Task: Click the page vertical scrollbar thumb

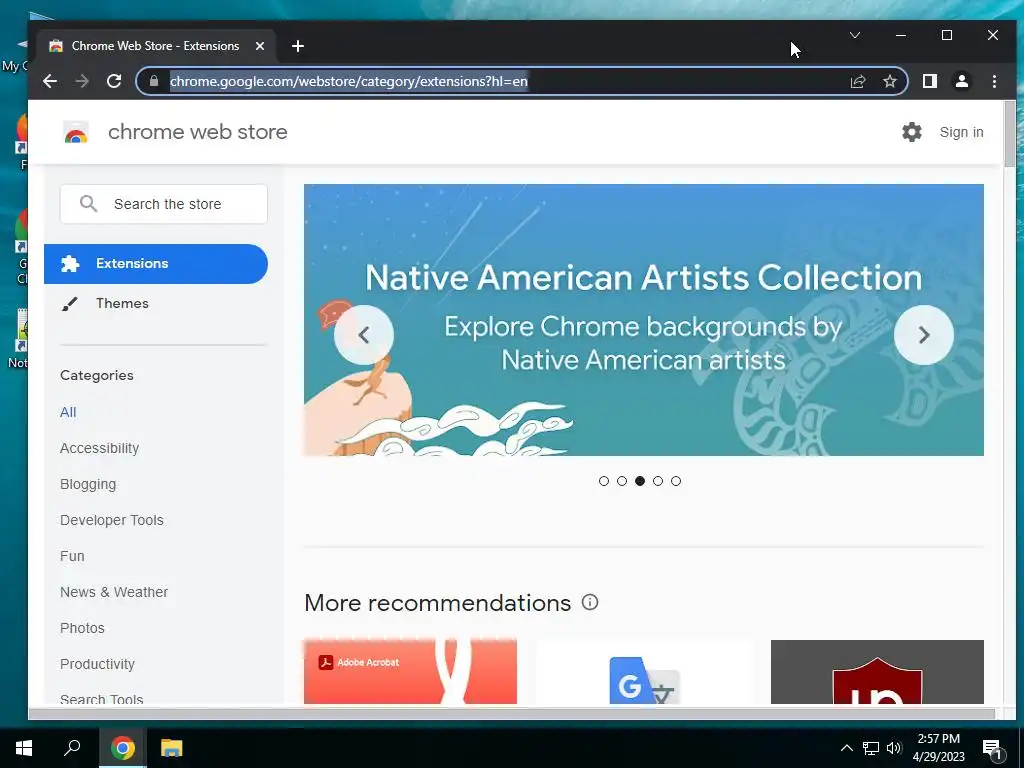Action: 1010,134
